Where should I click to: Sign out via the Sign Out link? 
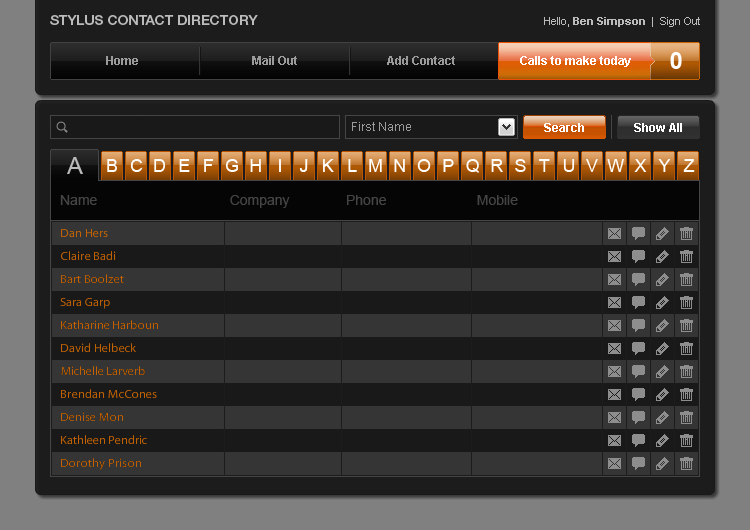[x=679, y=21]
